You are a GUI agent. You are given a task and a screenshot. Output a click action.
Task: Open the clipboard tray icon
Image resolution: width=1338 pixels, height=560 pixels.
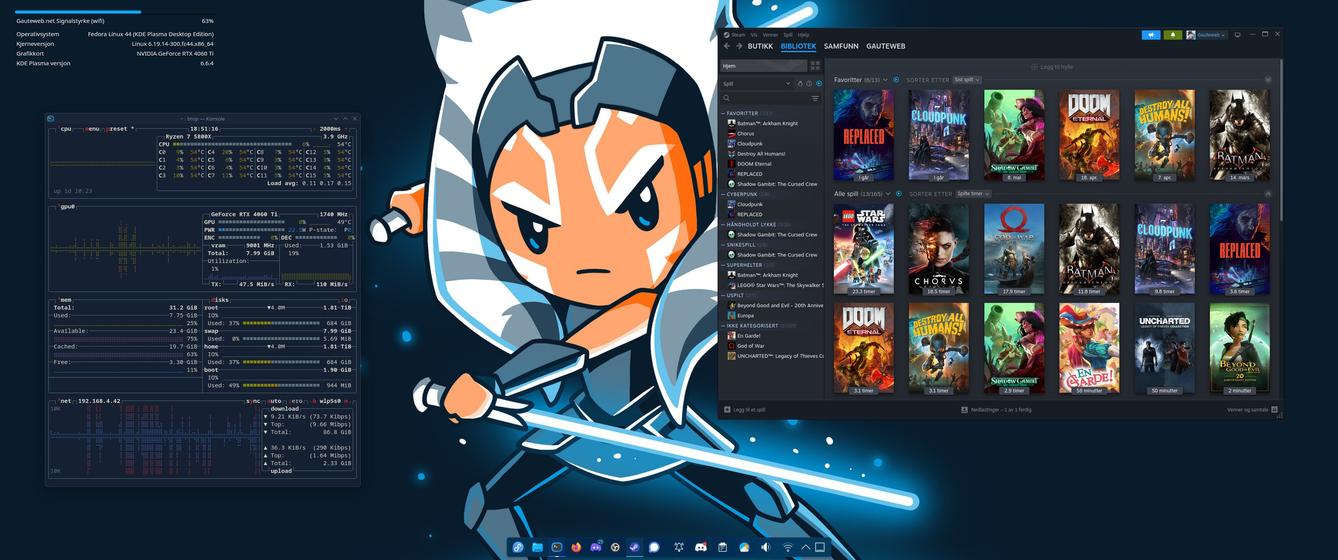click(722, 547)
